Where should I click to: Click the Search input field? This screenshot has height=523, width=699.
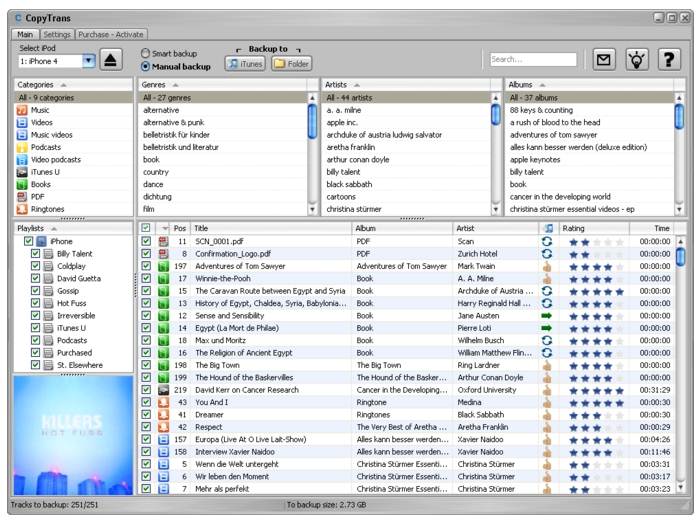coord(533,59)
